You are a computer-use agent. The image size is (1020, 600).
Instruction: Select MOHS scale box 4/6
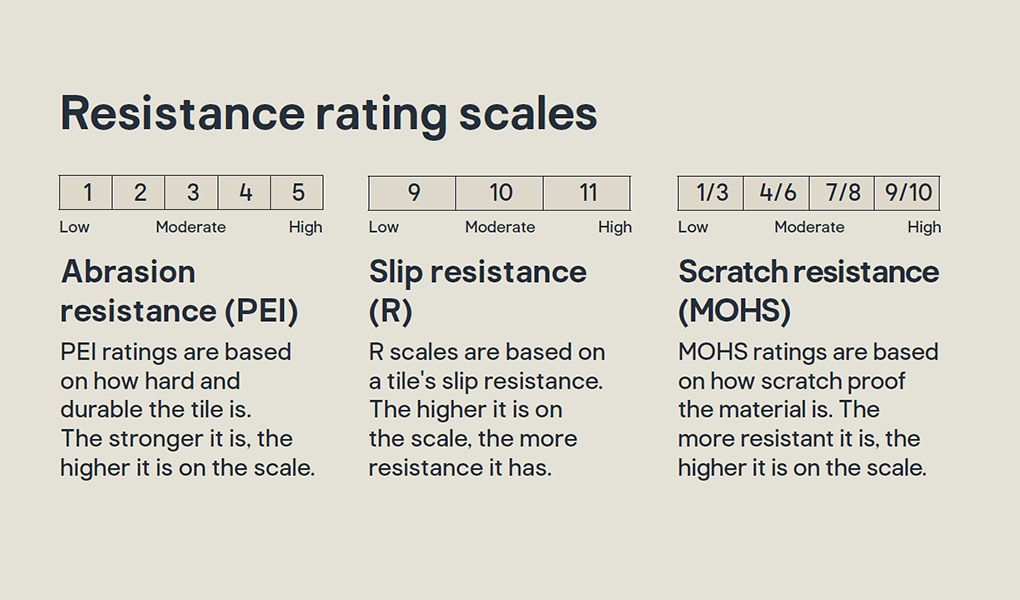click(x=777, y=193)
